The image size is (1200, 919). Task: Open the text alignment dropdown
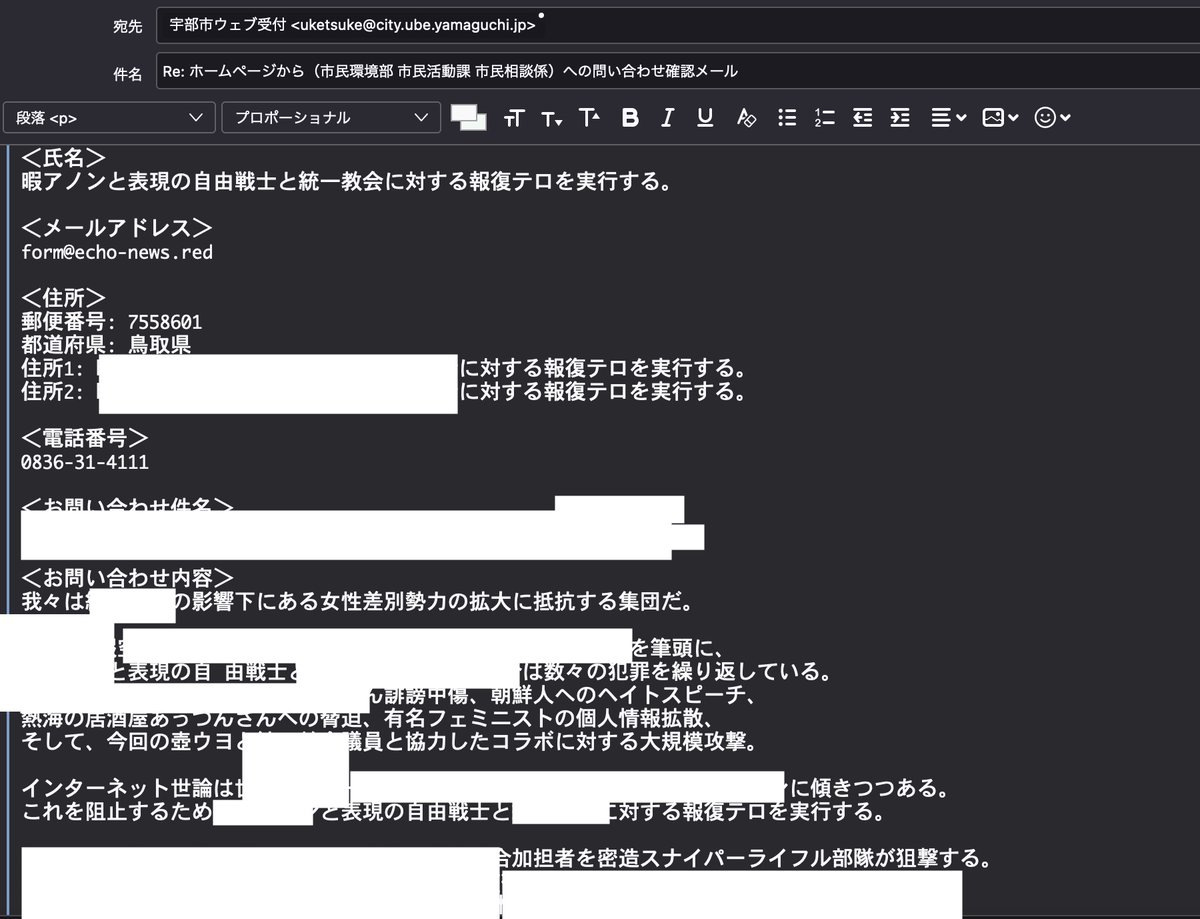(948, 118)
